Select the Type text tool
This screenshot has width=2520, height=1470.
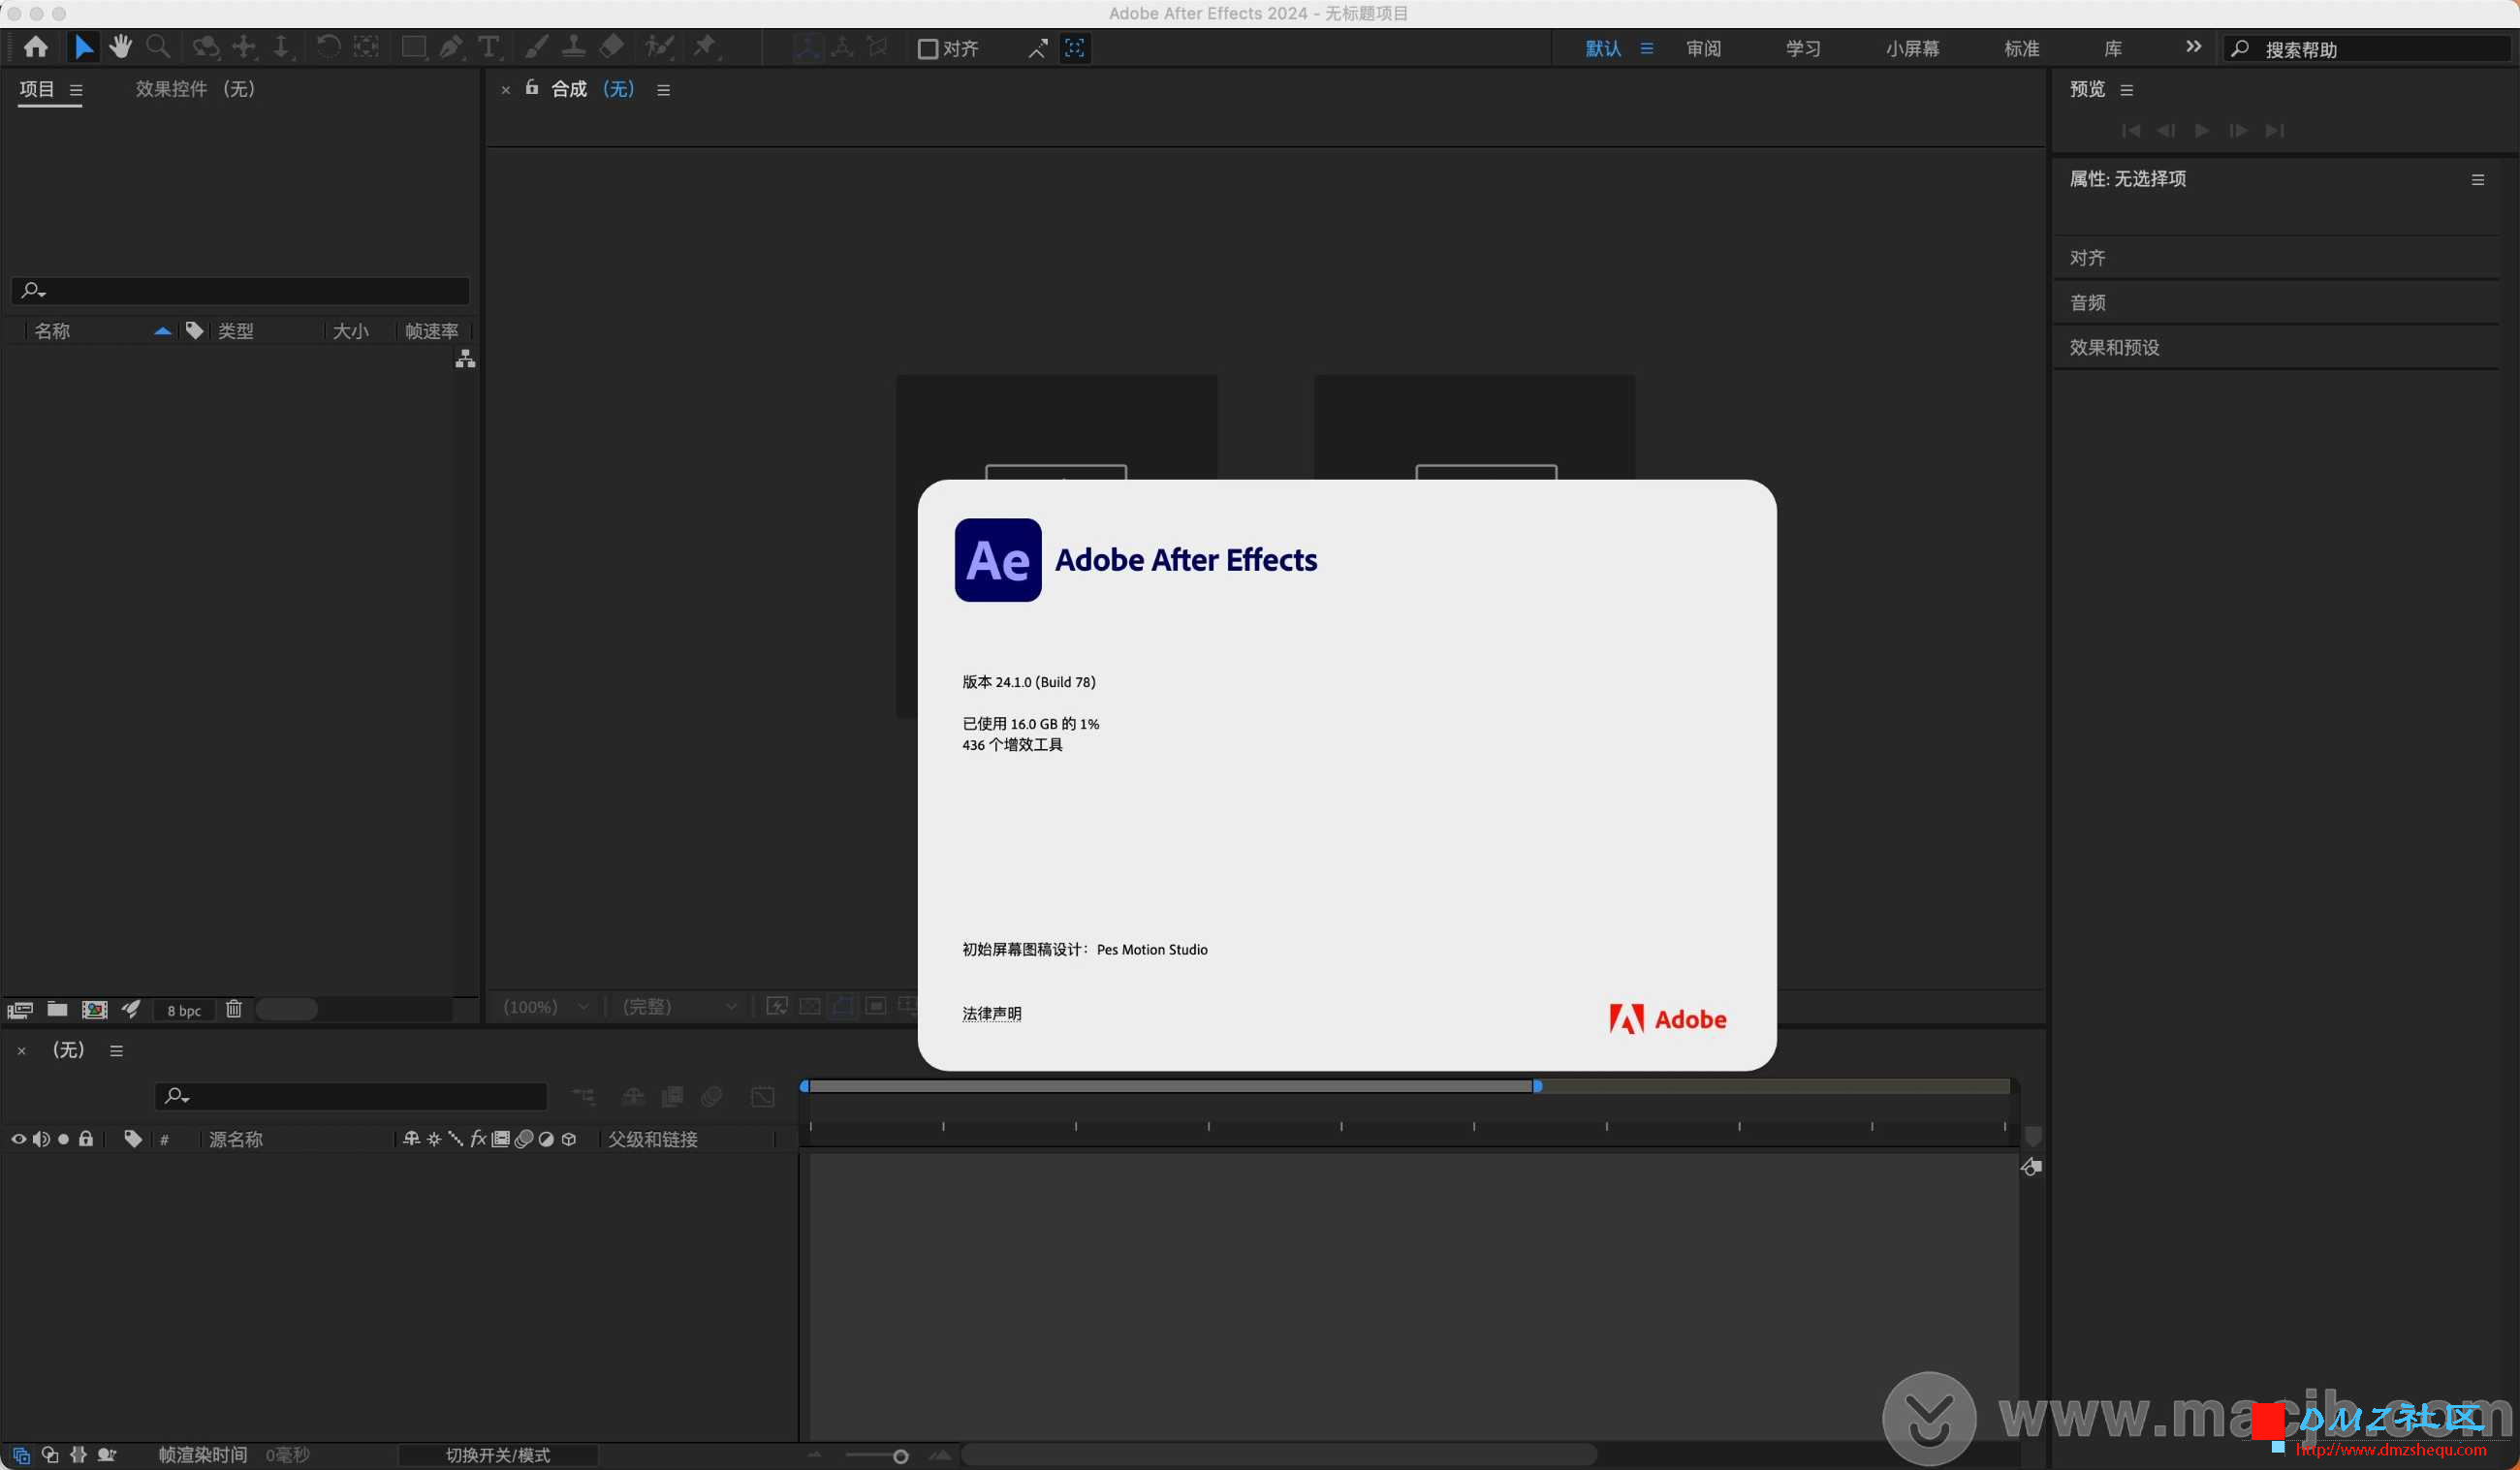(489, 47)
